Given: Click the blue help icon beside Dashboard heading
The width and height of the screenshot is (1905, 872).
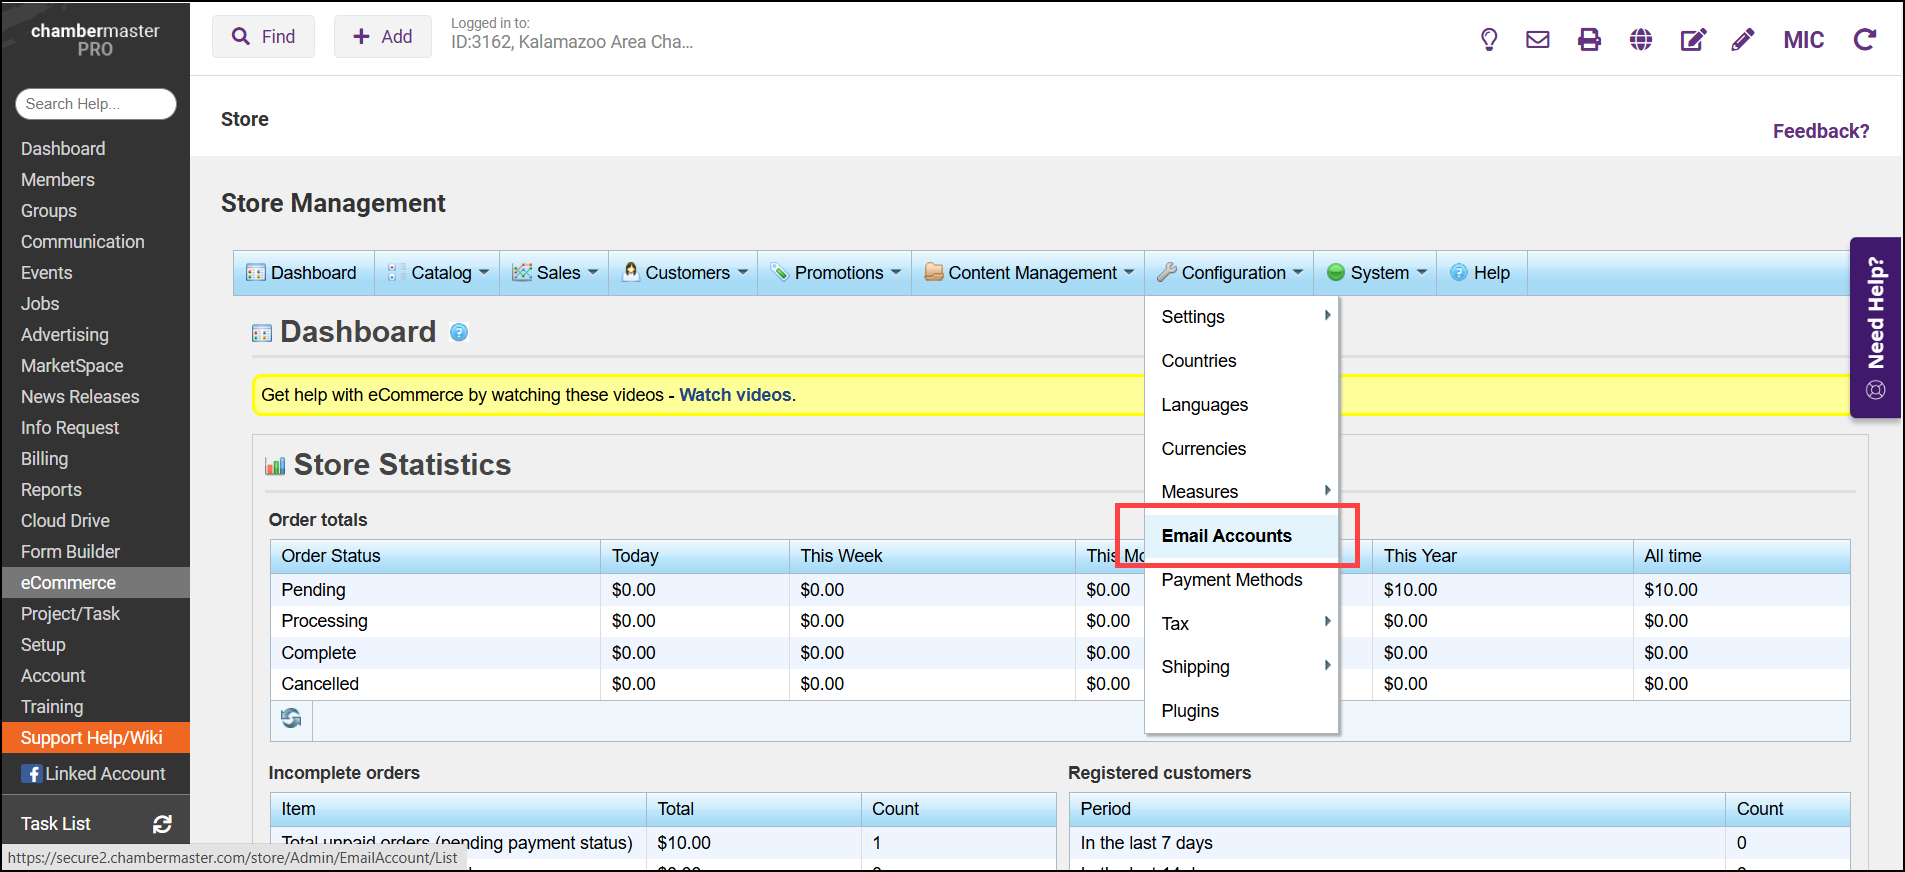Looking at the screenshot, I should pos(459,333).
